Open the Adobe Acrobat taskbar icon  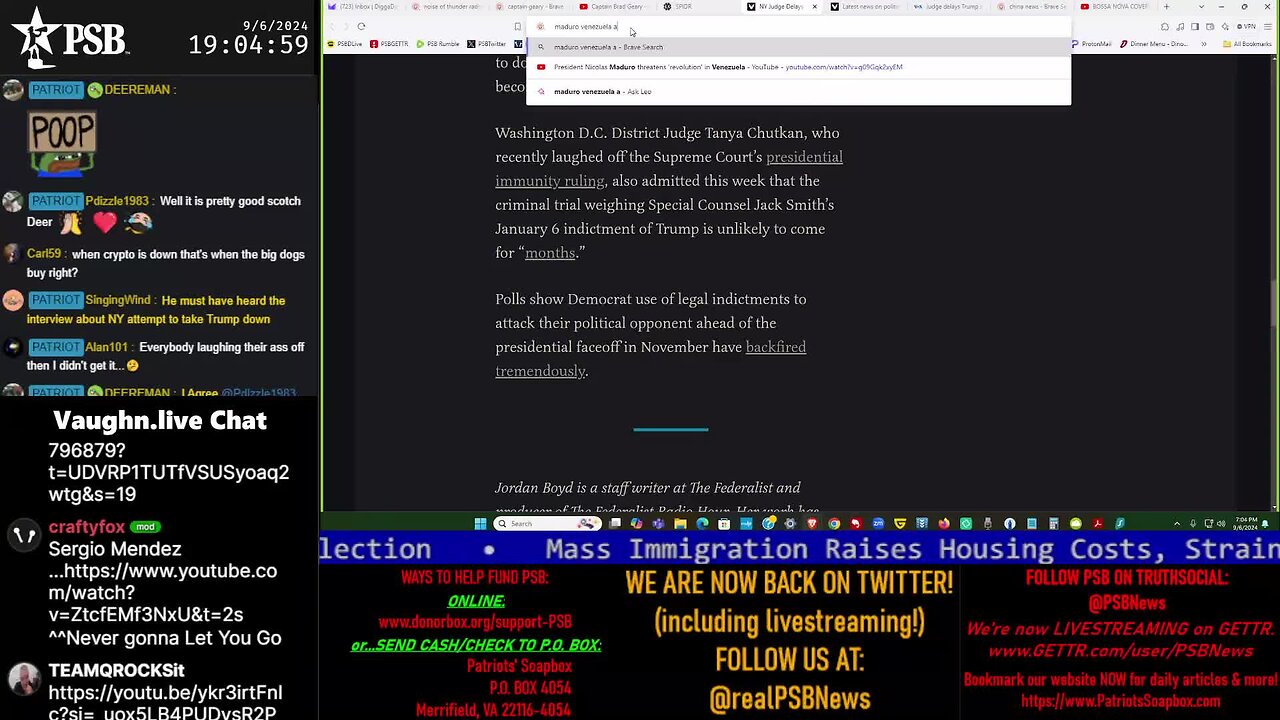1098,524
